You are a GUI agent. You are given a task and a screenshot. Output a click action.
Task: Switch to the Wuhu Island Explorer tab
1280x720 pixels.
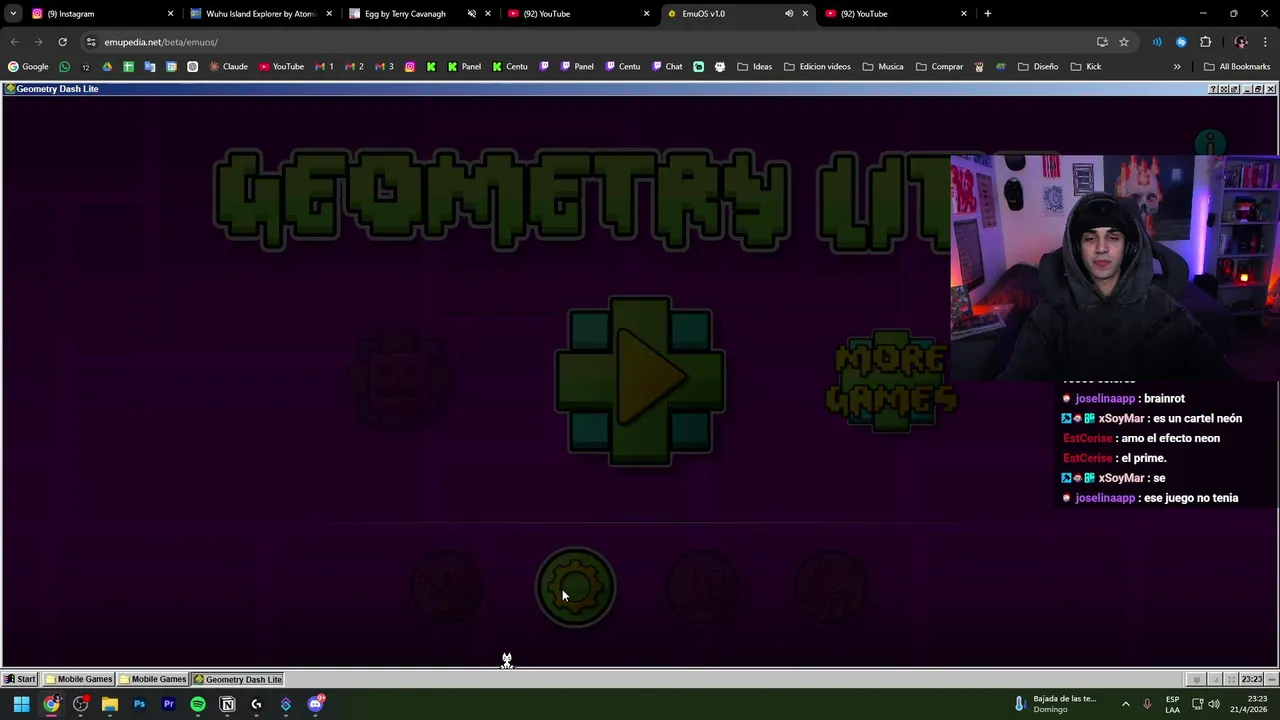[260, 14]
